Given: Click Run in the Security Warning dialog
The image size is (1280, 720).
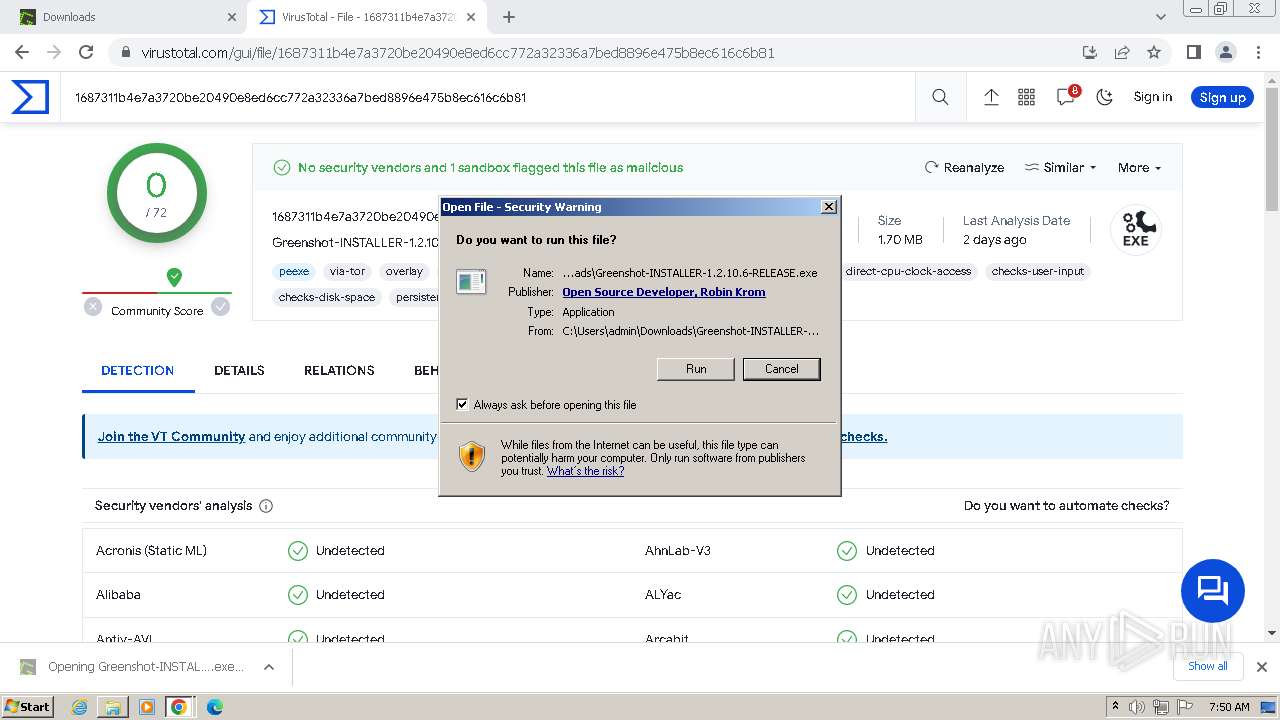Looking at the screenshot, I should 696,369.
